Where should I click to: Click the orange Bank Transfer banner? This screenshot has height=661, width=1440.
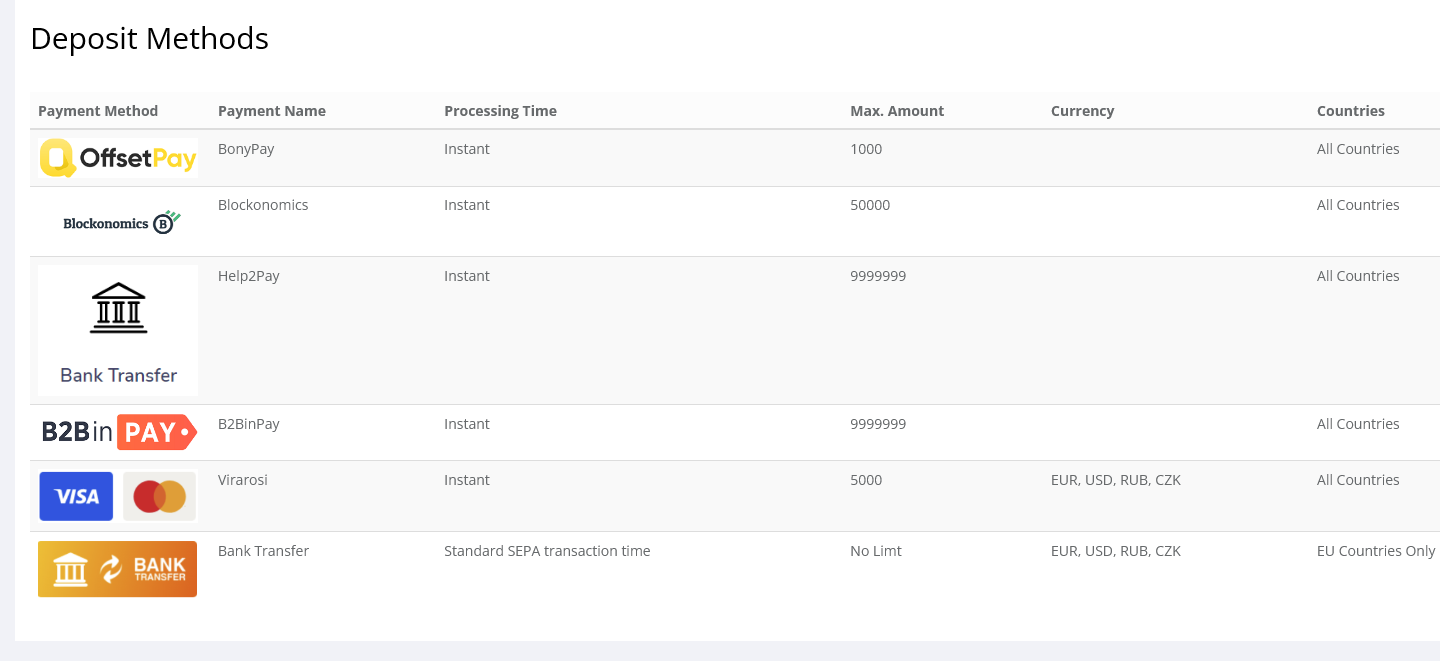117,569
